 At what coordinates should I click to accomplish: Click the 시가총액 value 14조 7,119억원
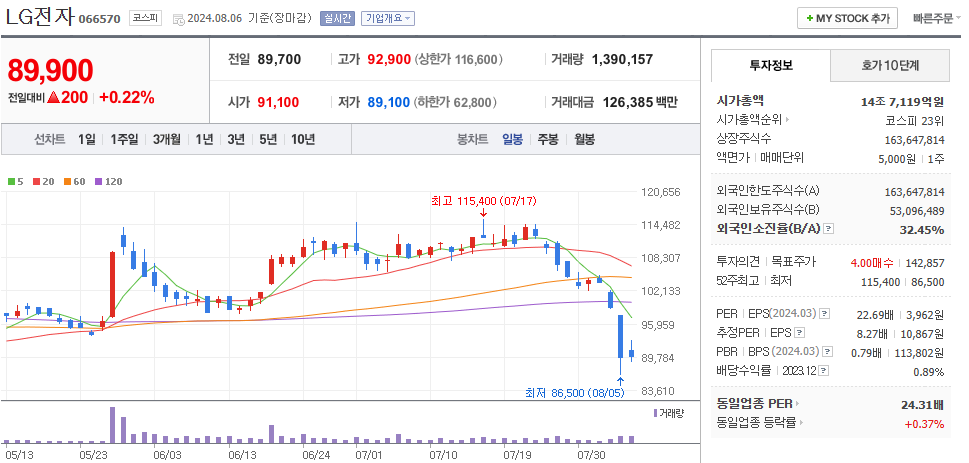(902, 102)
